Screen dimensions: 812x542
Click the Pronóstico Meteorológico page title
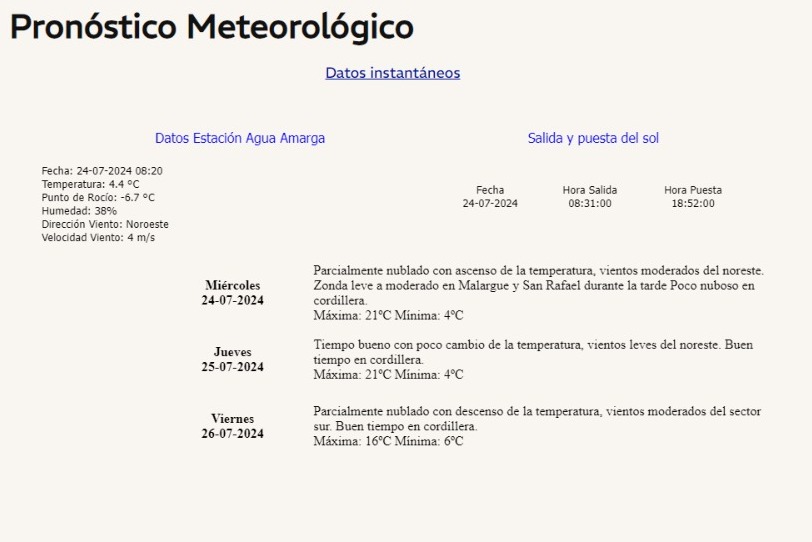click(212, 27)
